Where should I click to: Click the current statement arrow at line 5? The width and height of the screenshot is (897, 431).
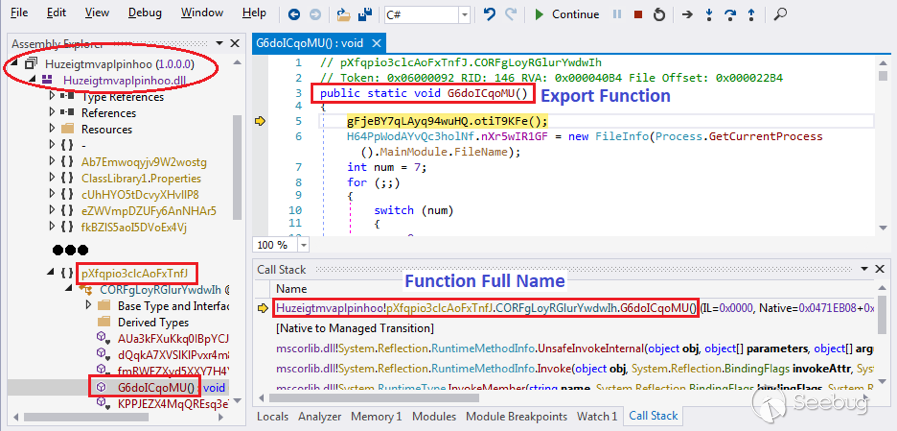click(261, 121)
